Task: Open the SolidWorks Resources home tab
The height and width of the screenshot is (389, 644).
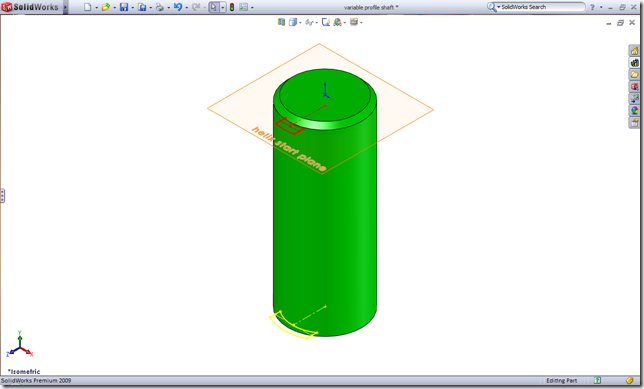Action: pos(634,51)
